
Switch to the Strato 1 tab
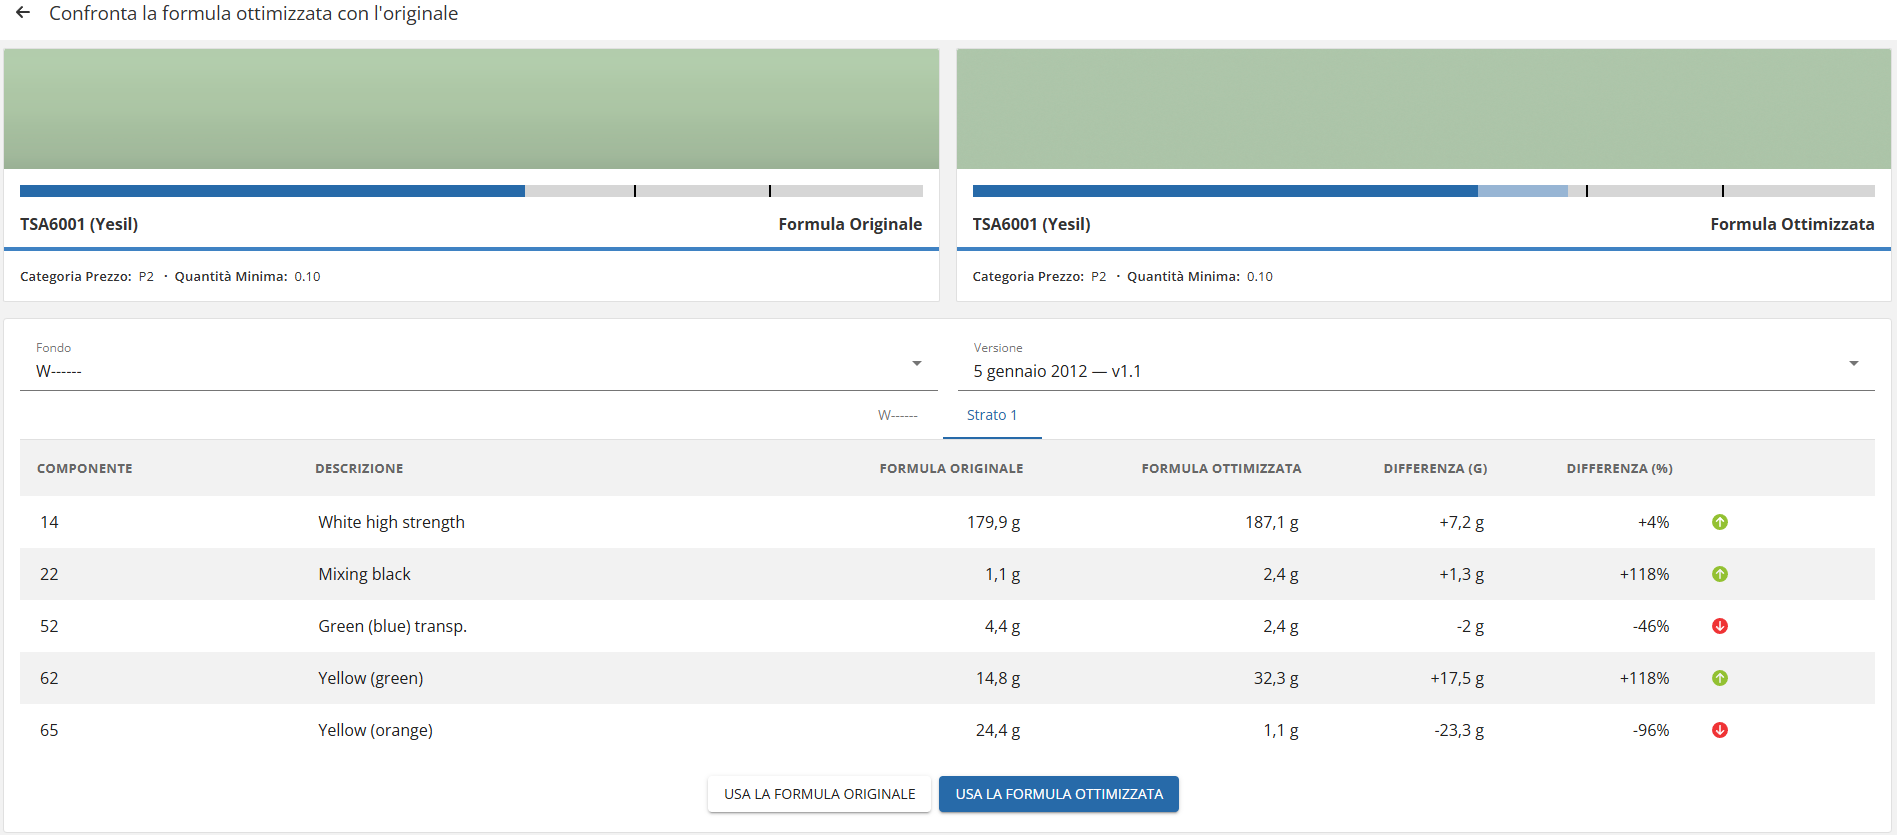click(992, 415)
